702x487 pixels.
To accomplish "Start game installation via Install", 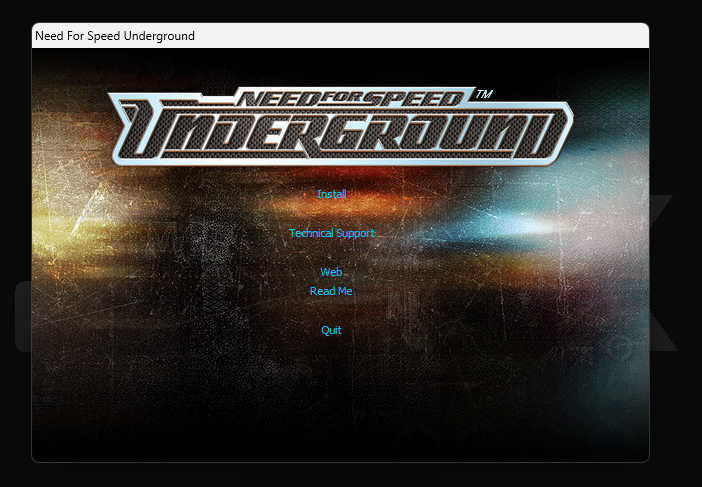I will pyautogui.click(x=331, y=194).
